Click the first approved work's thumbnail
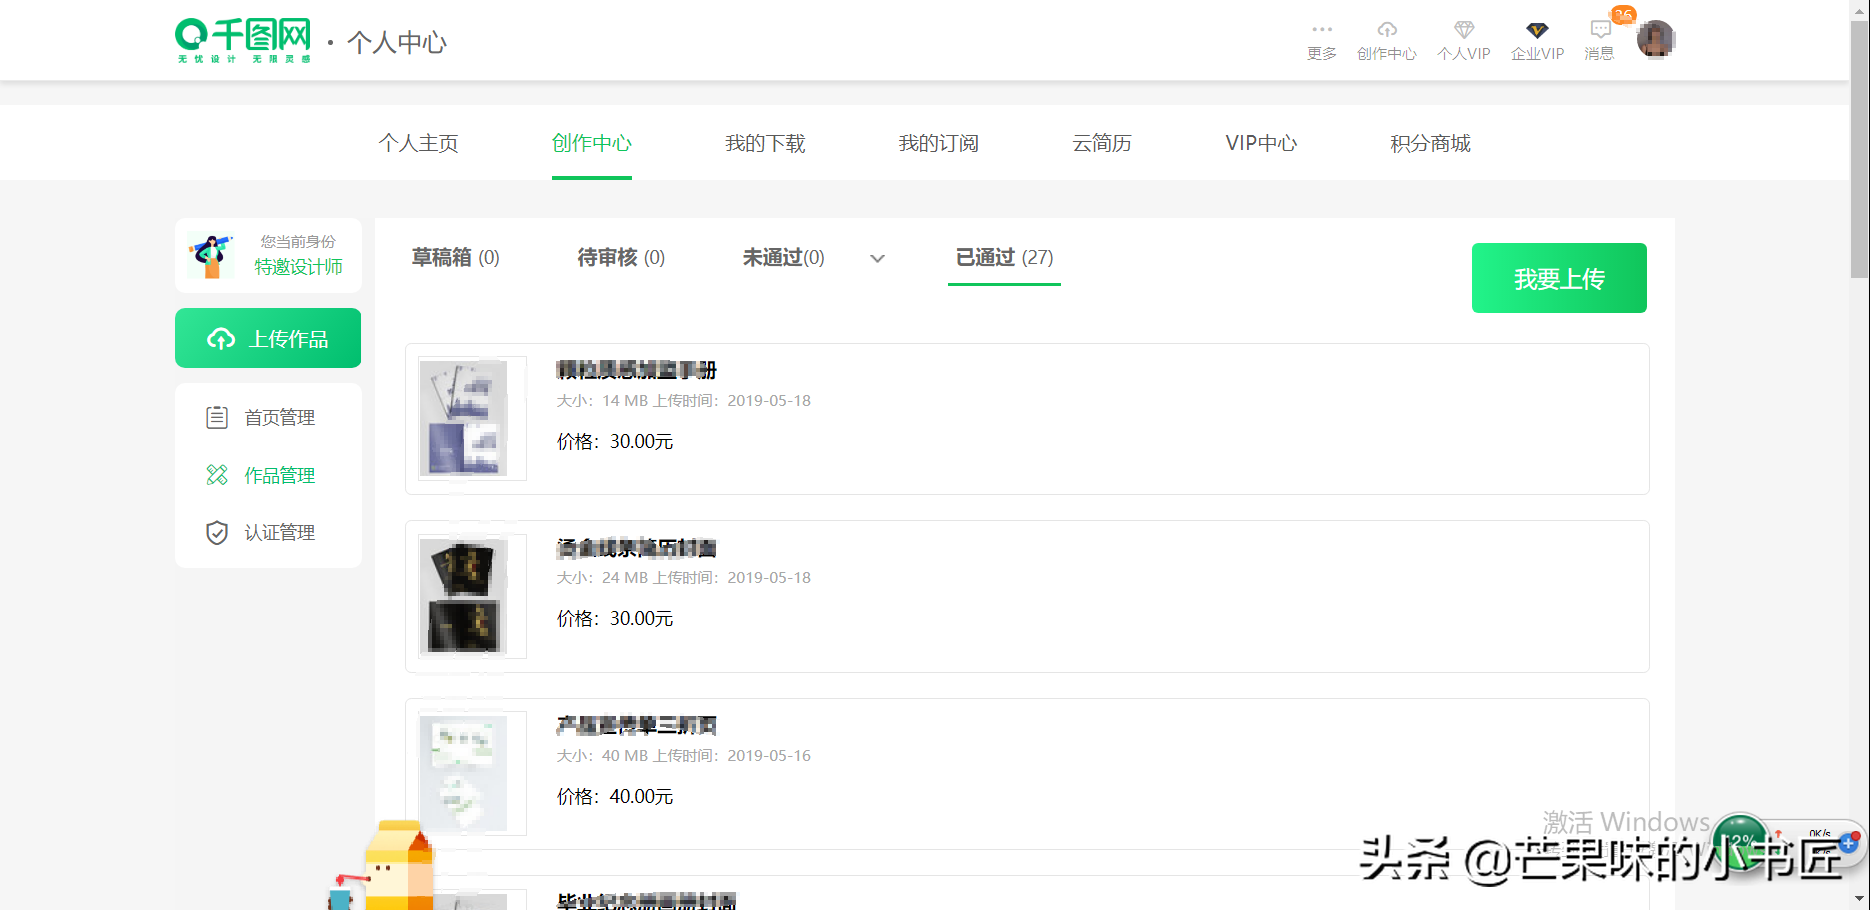The width and height of the screenshot is (1870, 910). click(471, 418)
